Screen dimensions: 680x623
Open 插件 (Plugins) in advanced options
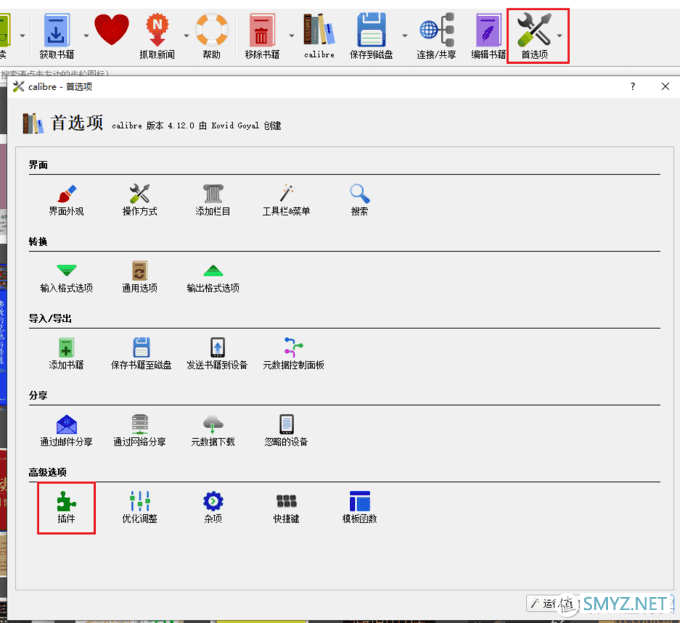[x=66, y=507]
